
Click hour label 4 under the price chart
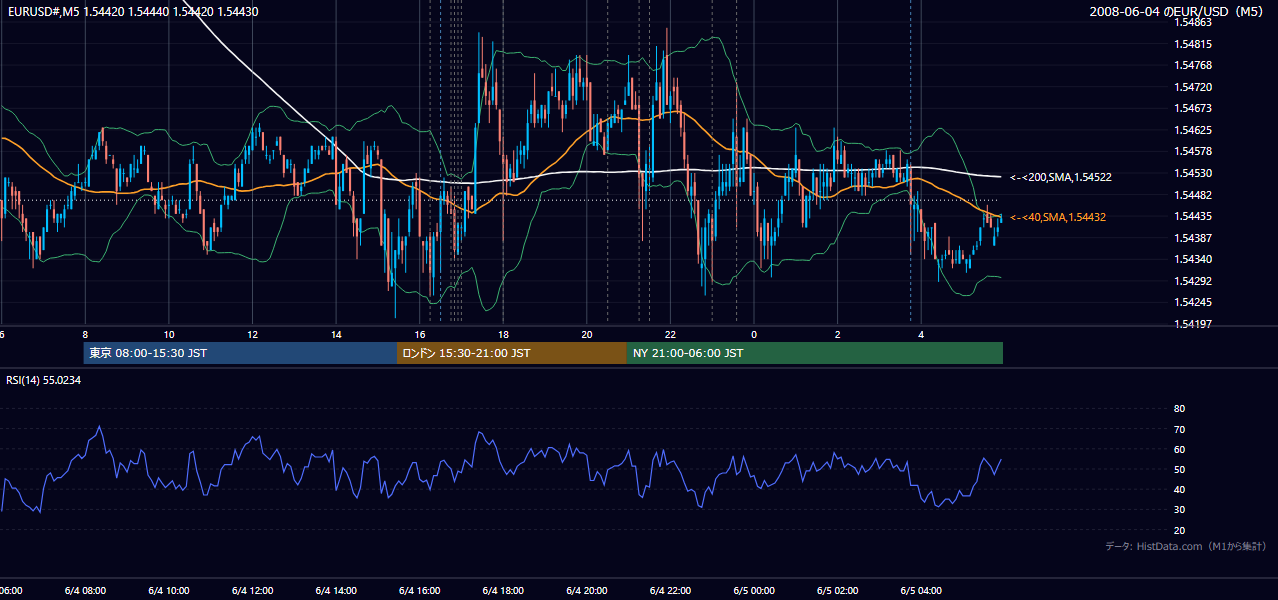pyautogui.click(x=922, y=334)
